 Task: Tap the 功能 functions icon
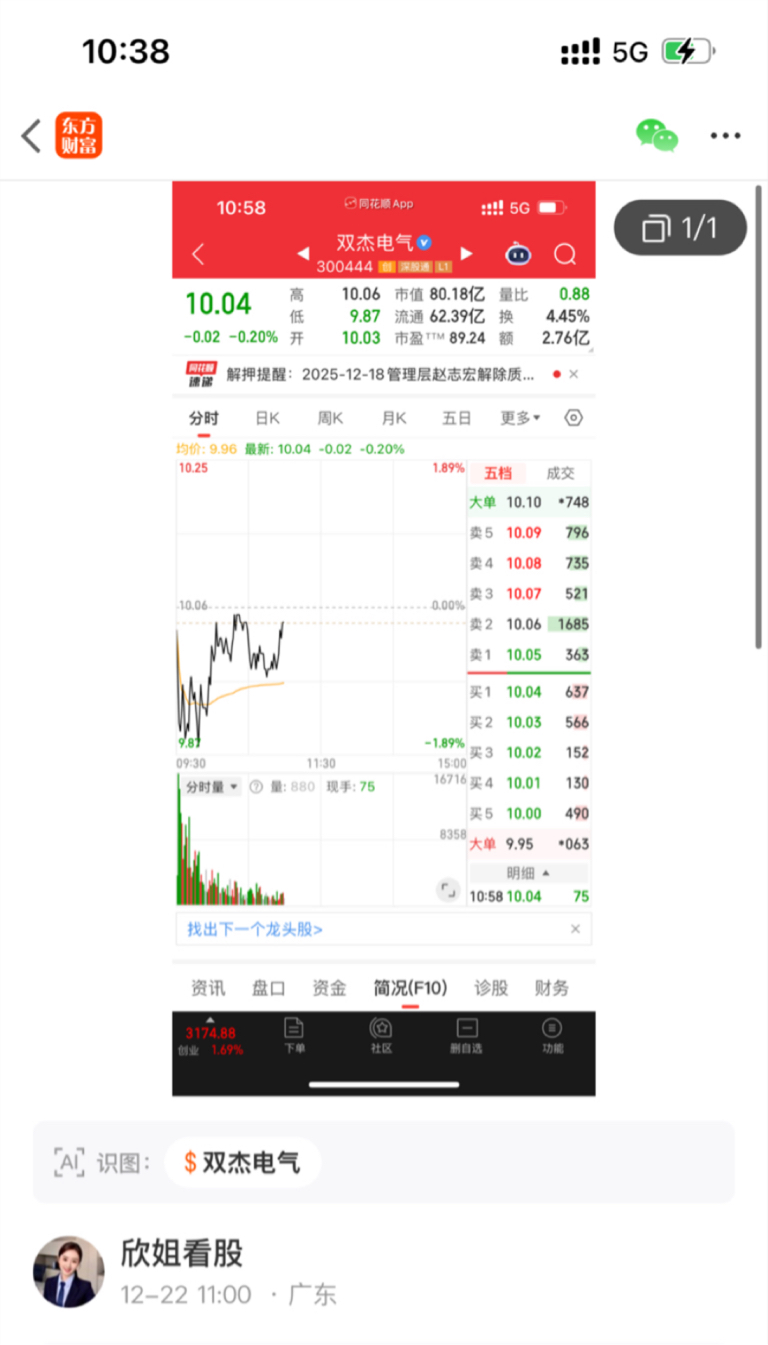click(552, 1036)
